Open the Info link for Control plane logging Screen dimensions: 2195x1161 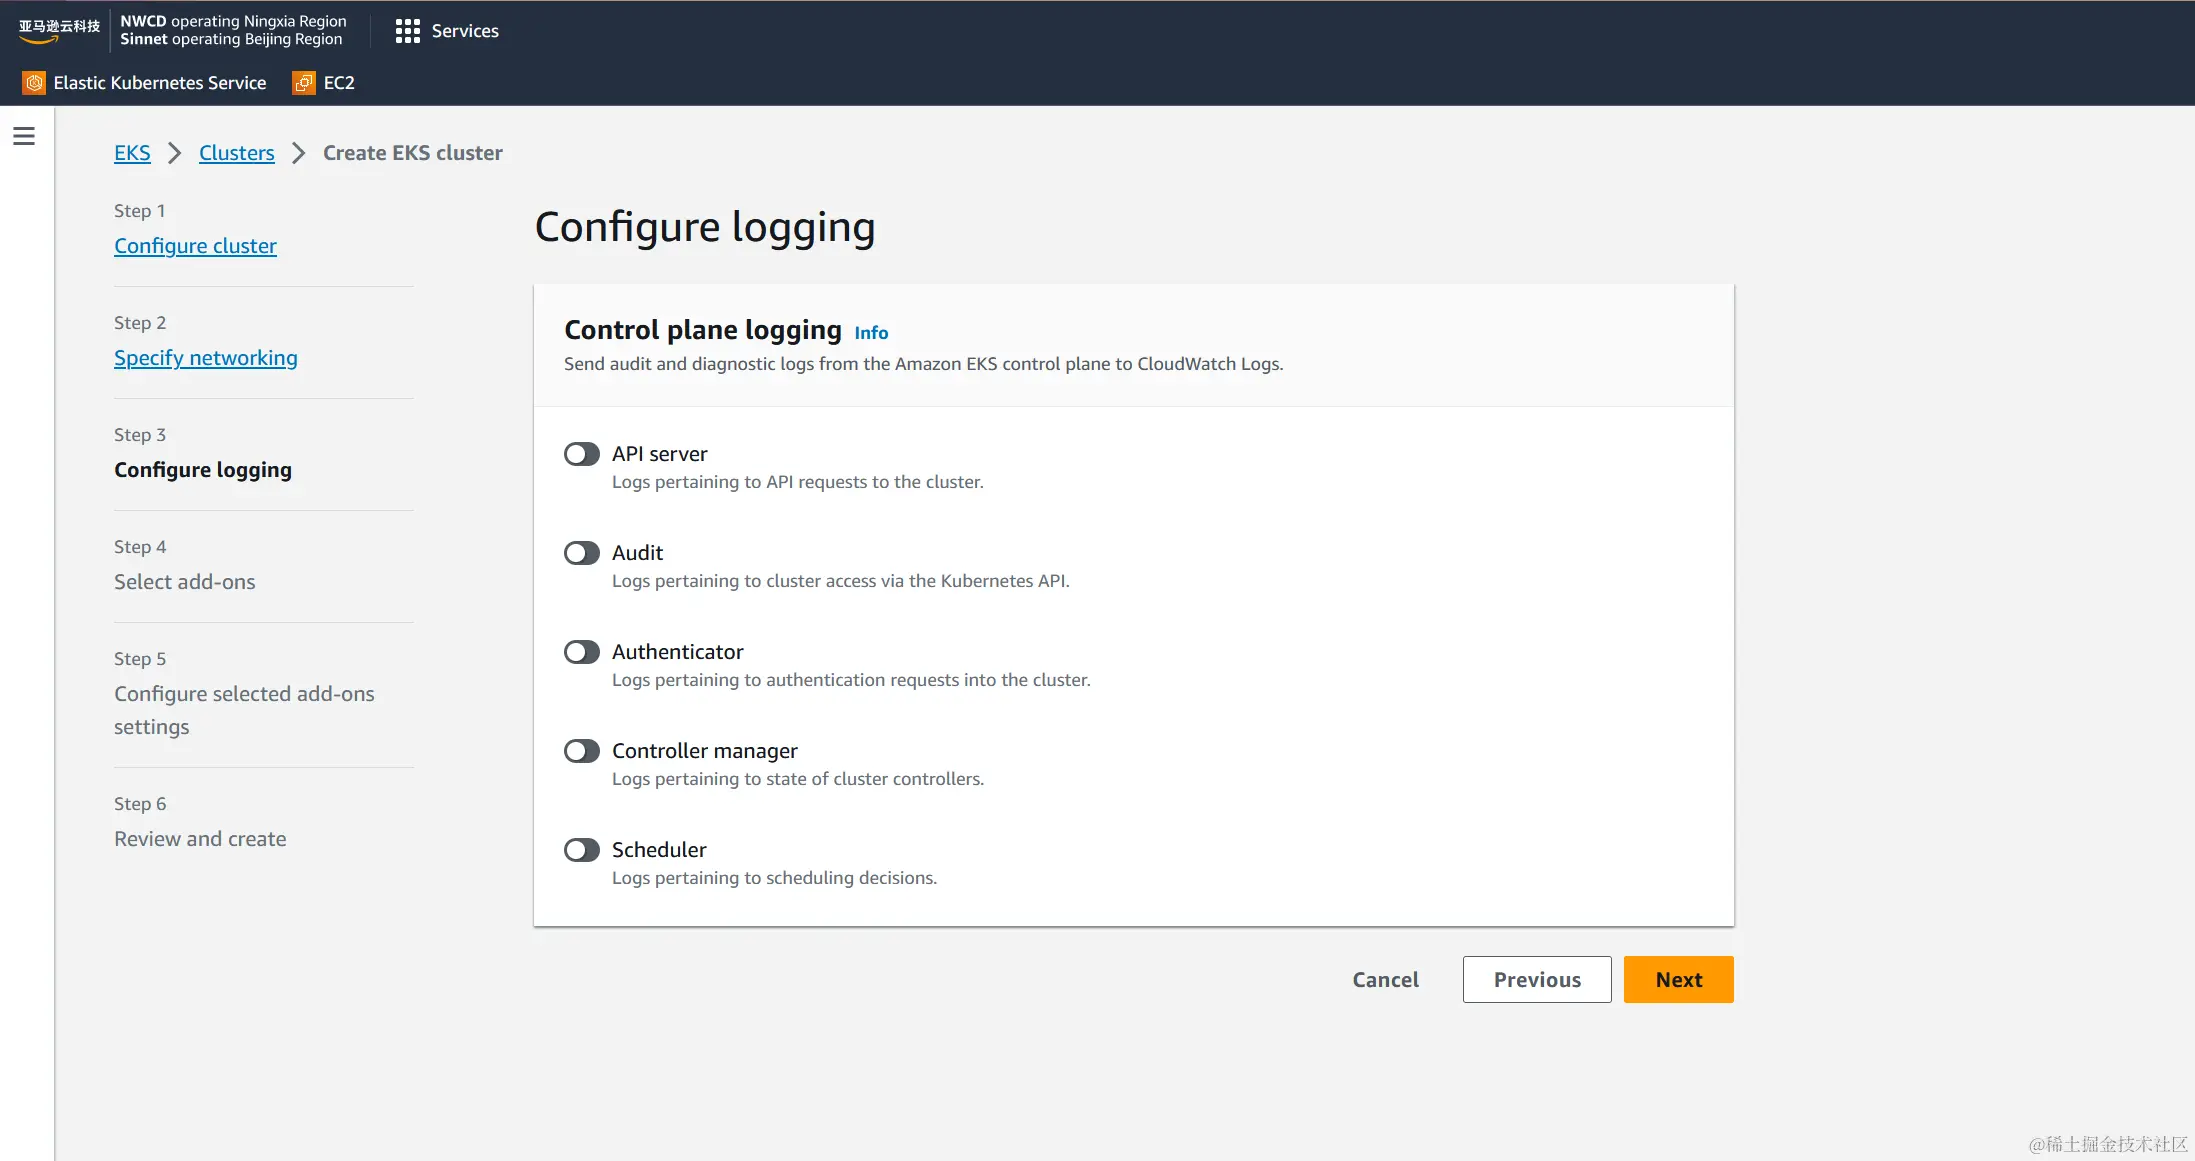[x=871, y=333]
